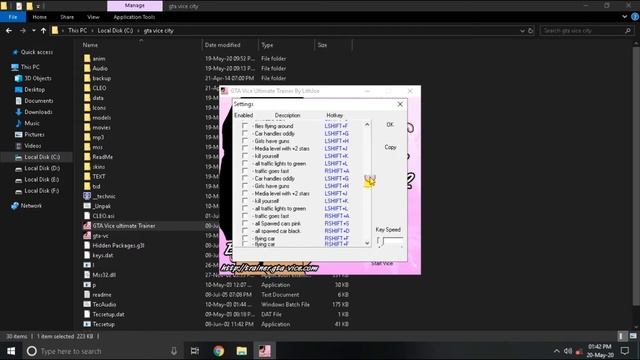Switch to large icons view in status bar

[633, 336]
